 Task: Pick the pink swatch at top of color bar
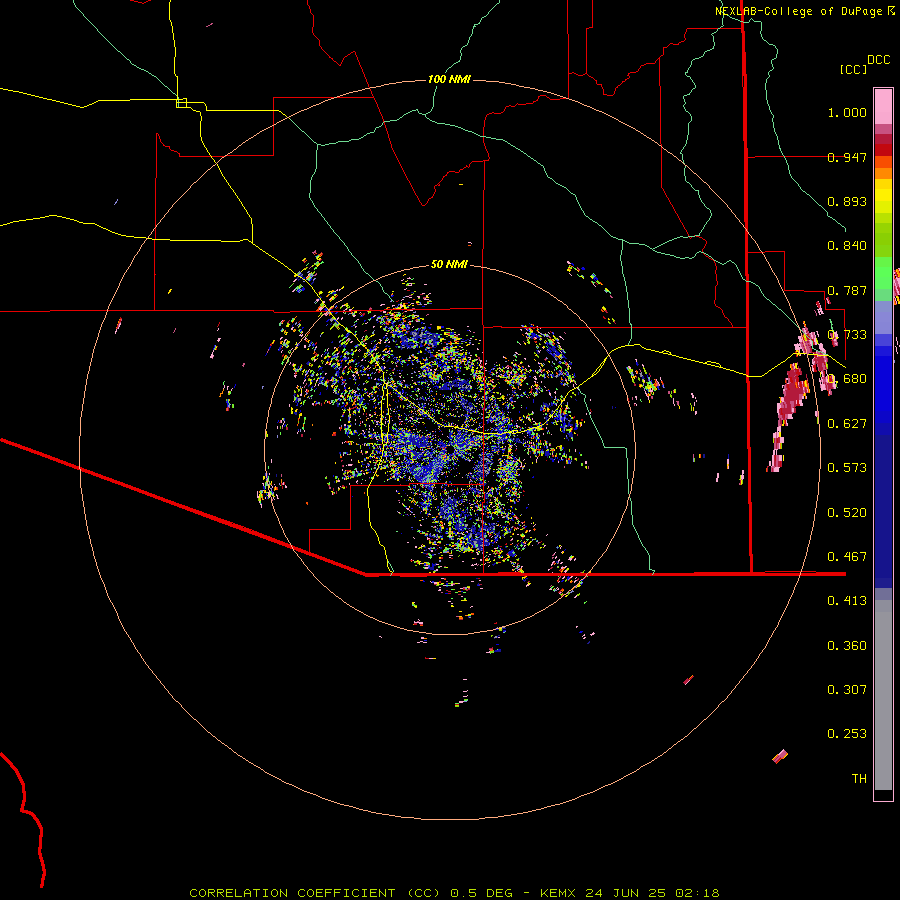tap(883, 106)
